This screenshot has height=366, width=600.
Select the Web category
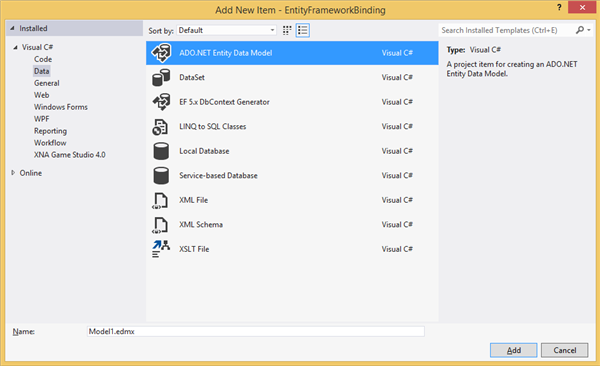click(41, 95)
